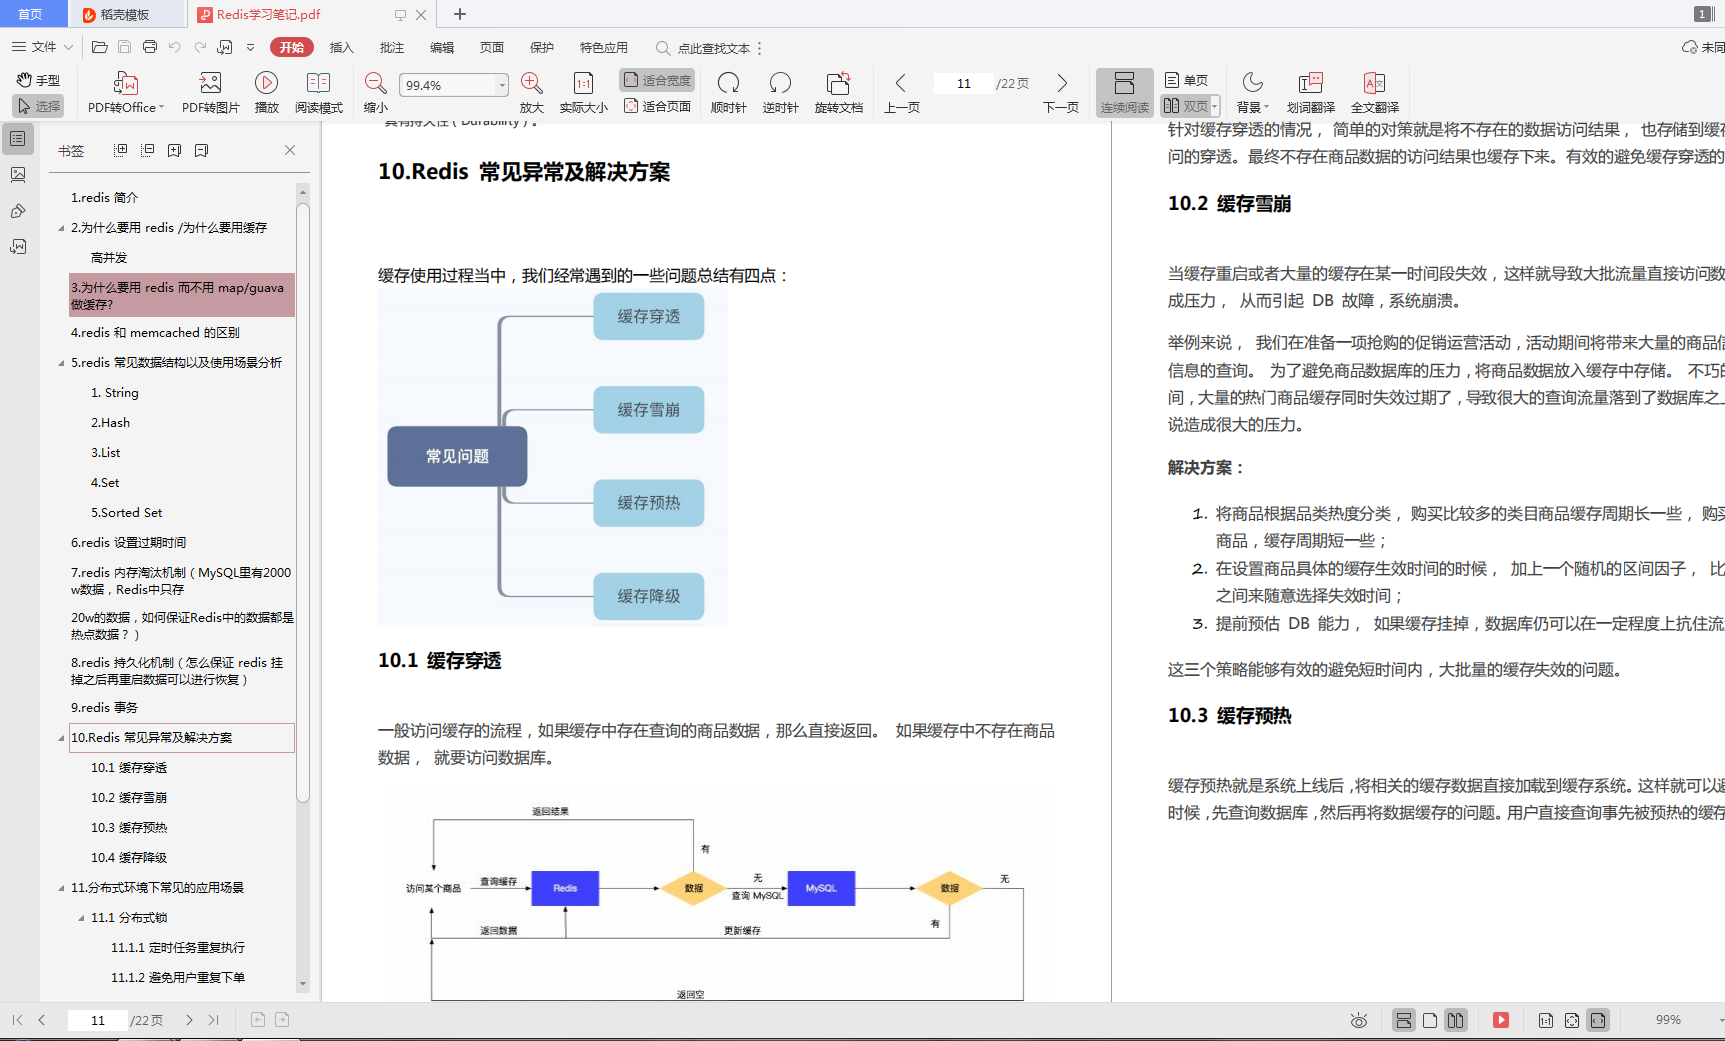Add a new tab with plus button
The width and height of the screenshot is (1725, 1041).
(x=460, y=14)
